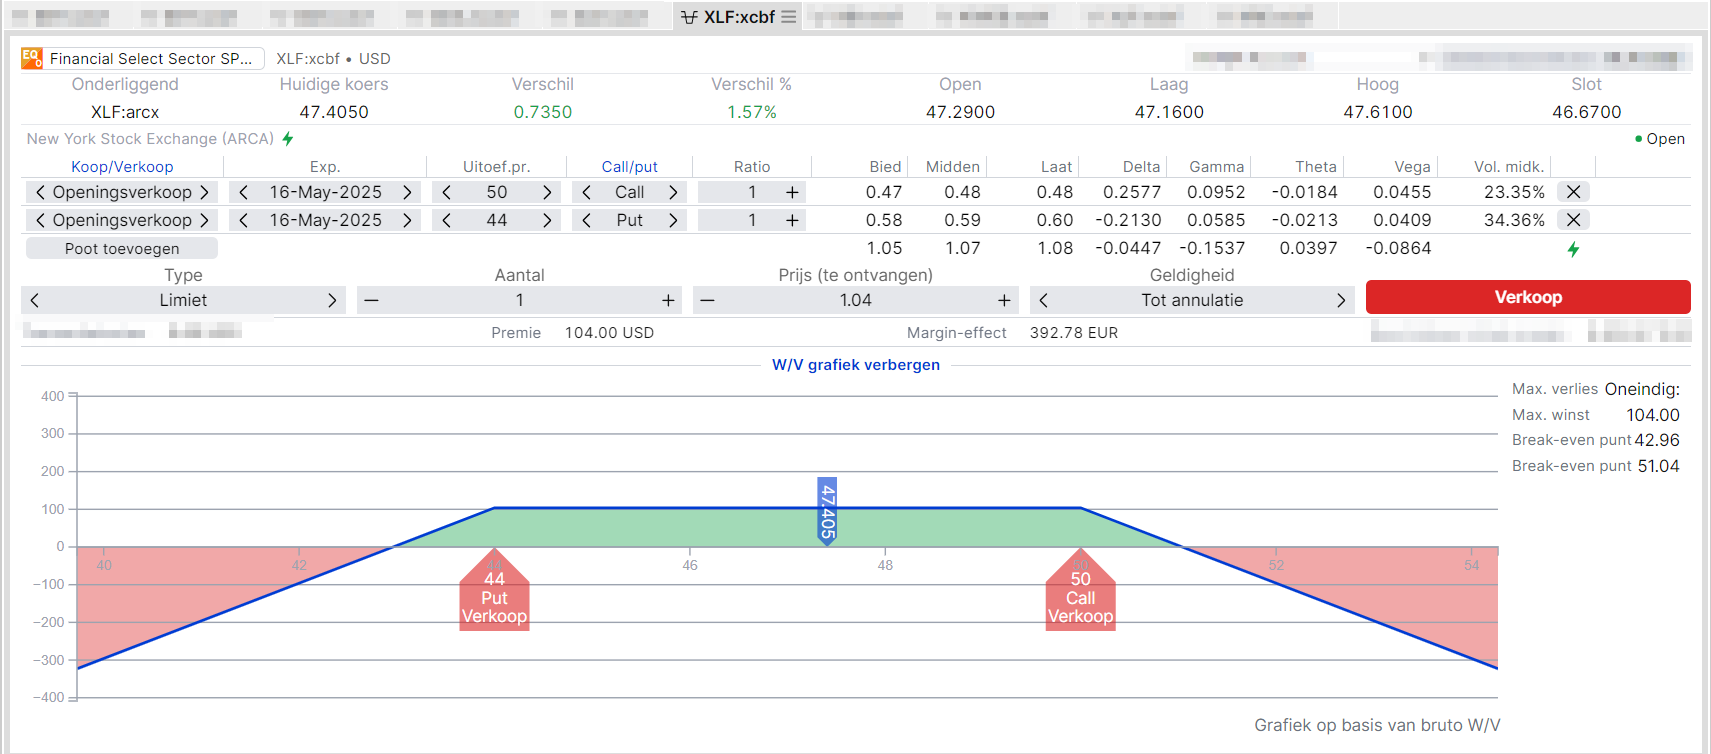Select later expiry for the Put leg

(407, 220)
